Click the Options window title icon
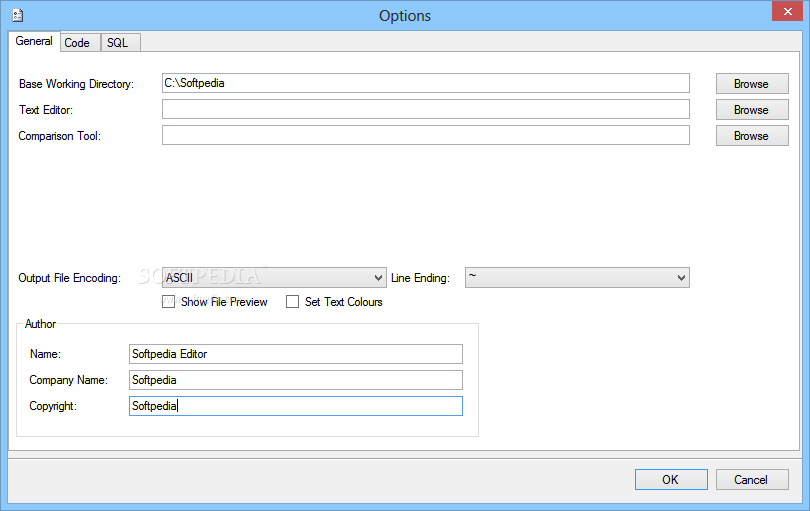This screenshot has height=511, width=810. coord(18,15)
